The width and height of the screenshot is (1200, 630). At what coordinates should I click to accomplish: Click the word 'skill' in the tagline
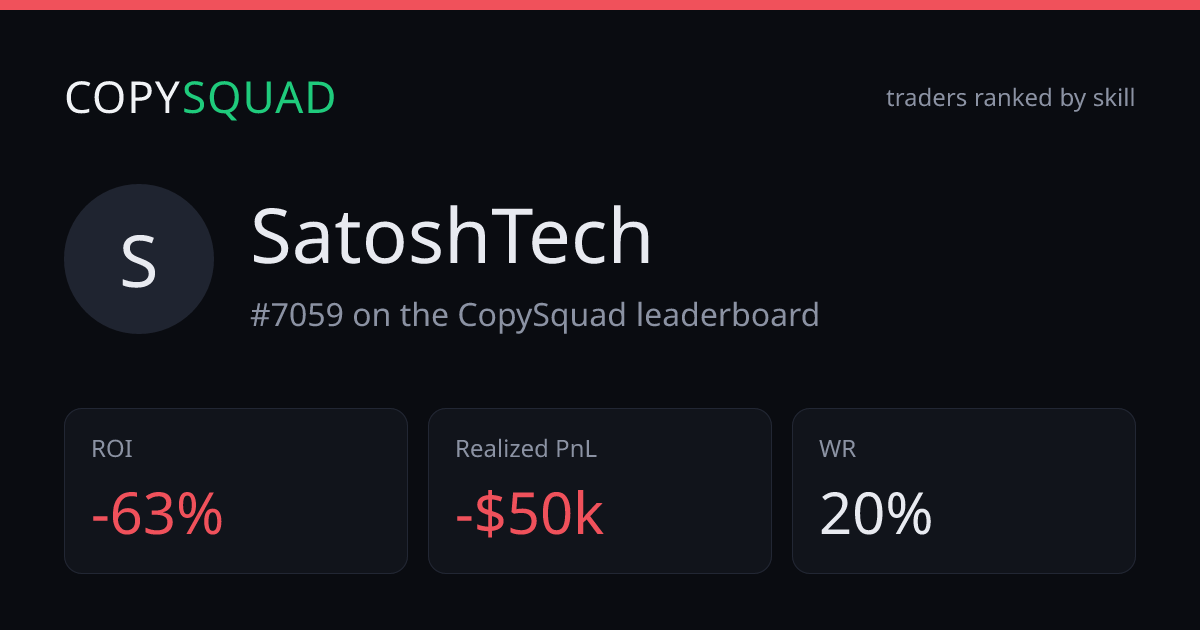point(1114,98)
